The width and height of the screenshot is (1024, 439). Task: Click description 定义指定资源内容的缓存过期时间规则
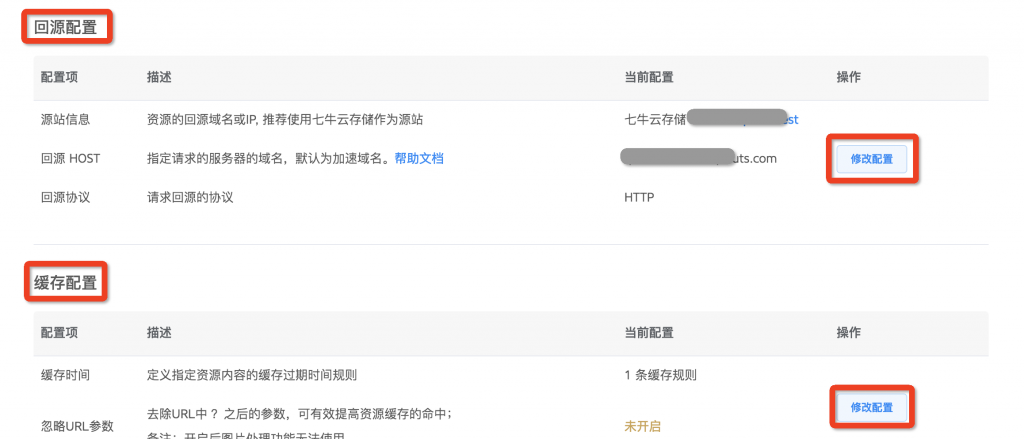(252, 375)
